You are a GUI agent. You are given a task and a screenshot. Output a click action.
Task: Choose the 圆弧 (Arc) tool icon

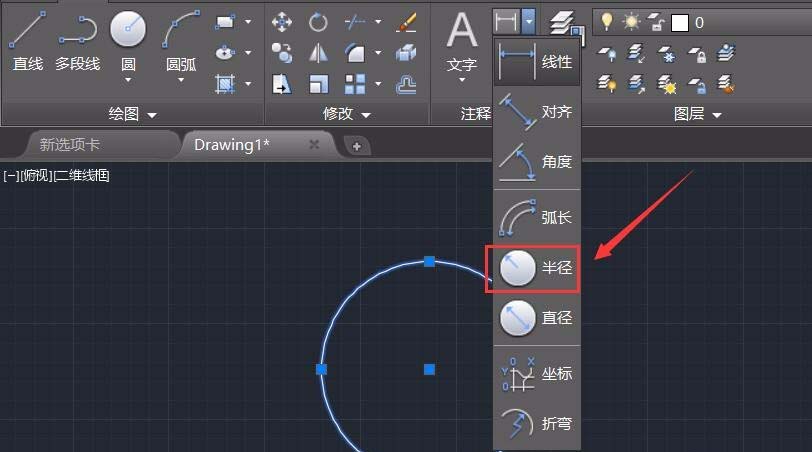point(181,29)
